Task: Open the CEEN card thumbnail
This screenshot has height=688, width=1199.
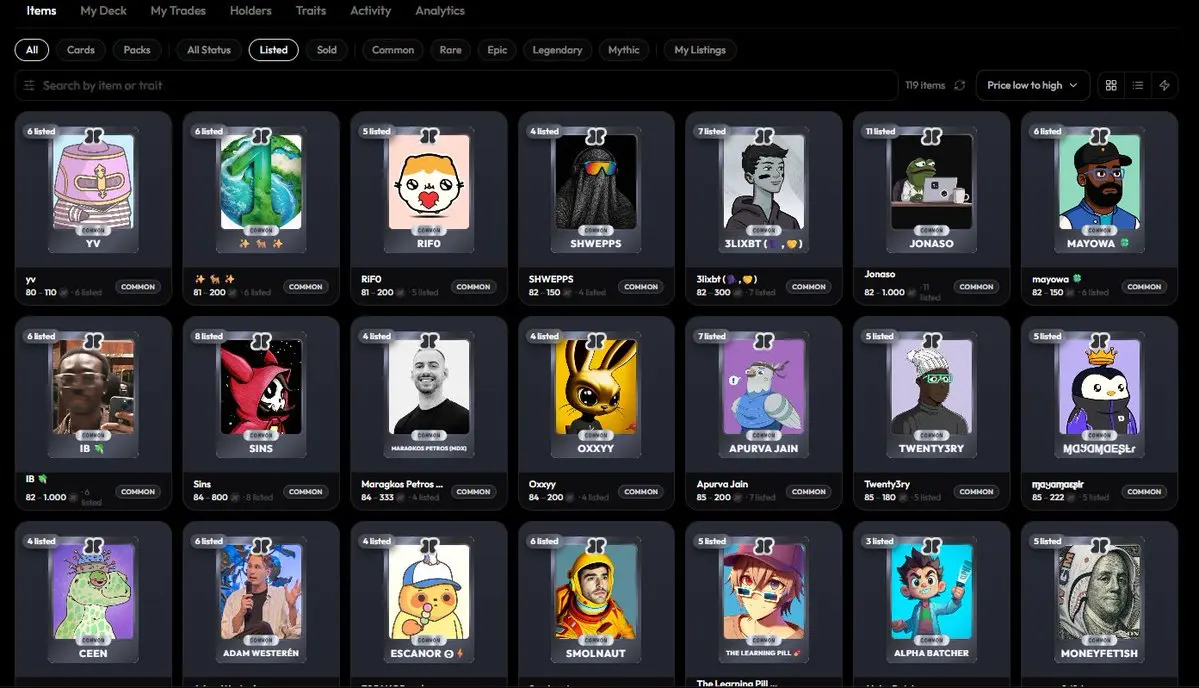Action: 93,600
